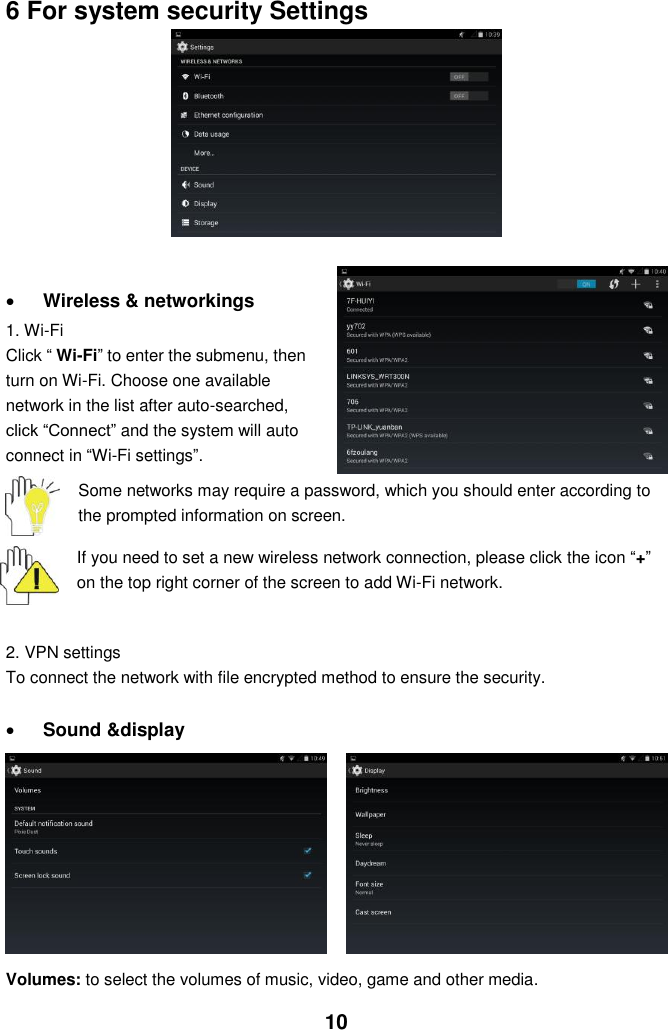Screen dimensions: 668x1030
Task: Open the three-dot overflow menu in Wi-Fi
Action: pos(657,284)
